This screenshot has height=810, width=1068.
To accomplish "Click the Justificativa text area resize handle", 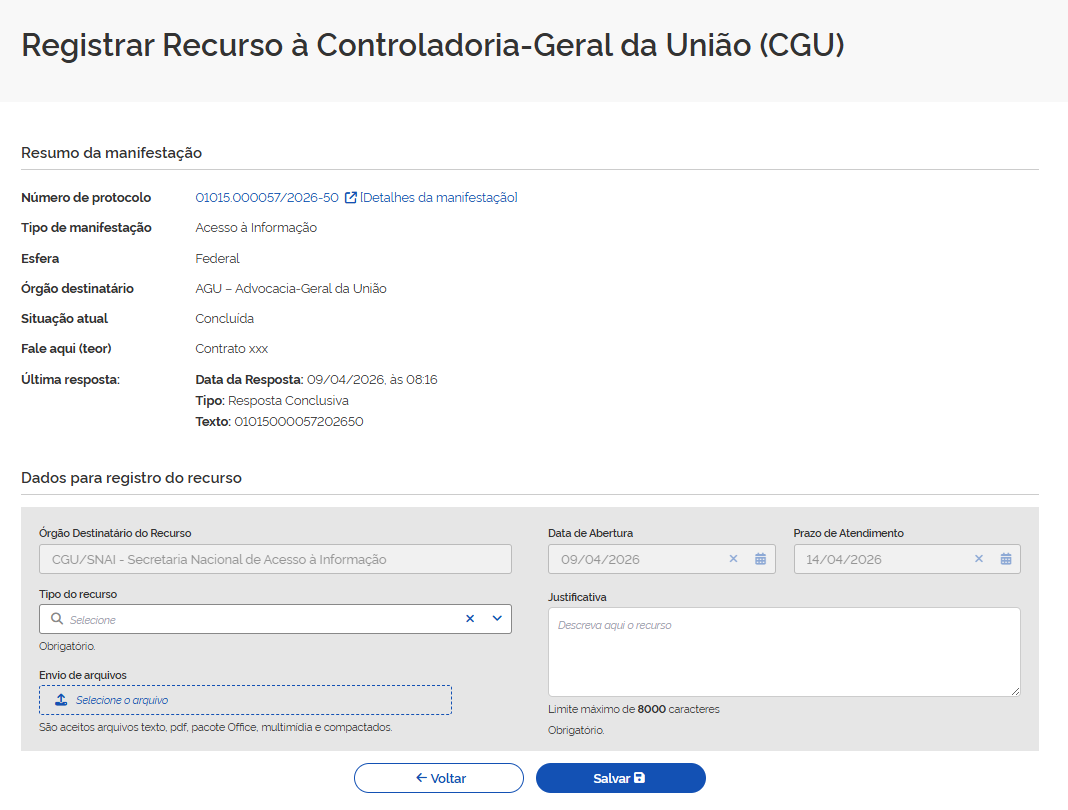I will (1015, 691).
